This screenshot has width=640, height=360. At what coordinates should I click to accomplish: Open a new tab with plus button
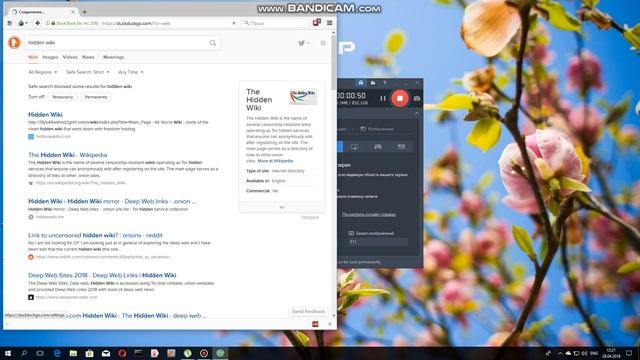(x=84, y=12)
